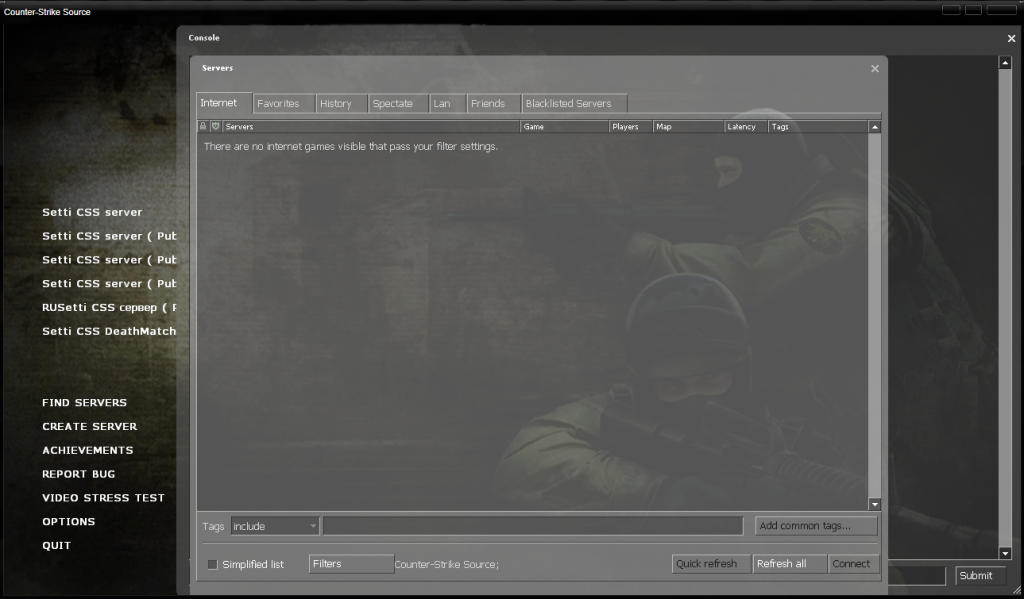The width and height of the screenshot is (1024, 599).
Task: Focus the tags text input field
Action: tap(533, 526)
